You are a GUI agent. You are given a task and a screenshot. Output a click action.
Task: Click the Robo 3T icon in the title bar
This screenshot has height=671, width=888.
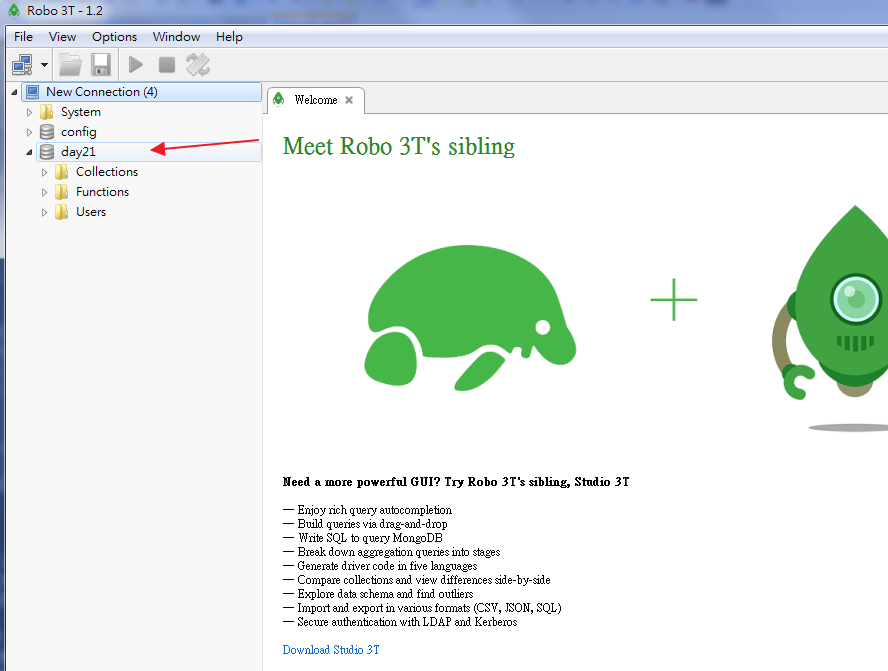coord(14,11)
